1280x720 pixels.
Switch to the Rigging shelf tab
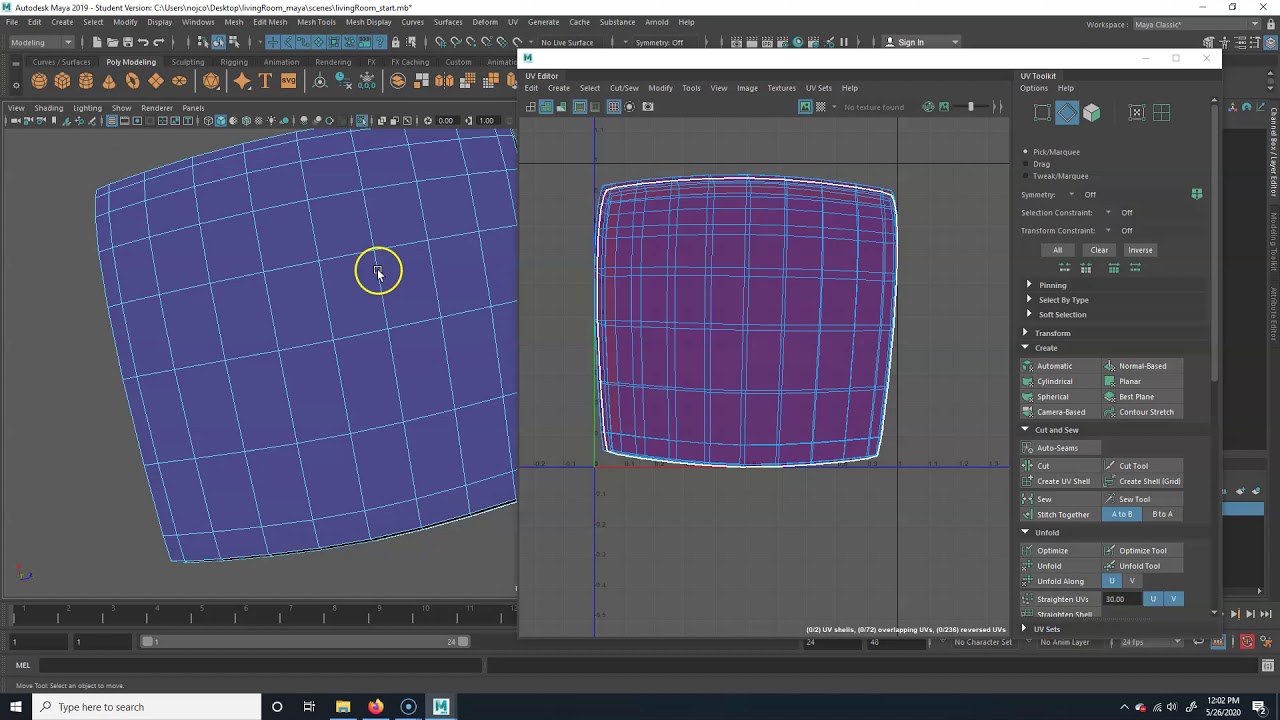tap(234, 62)
